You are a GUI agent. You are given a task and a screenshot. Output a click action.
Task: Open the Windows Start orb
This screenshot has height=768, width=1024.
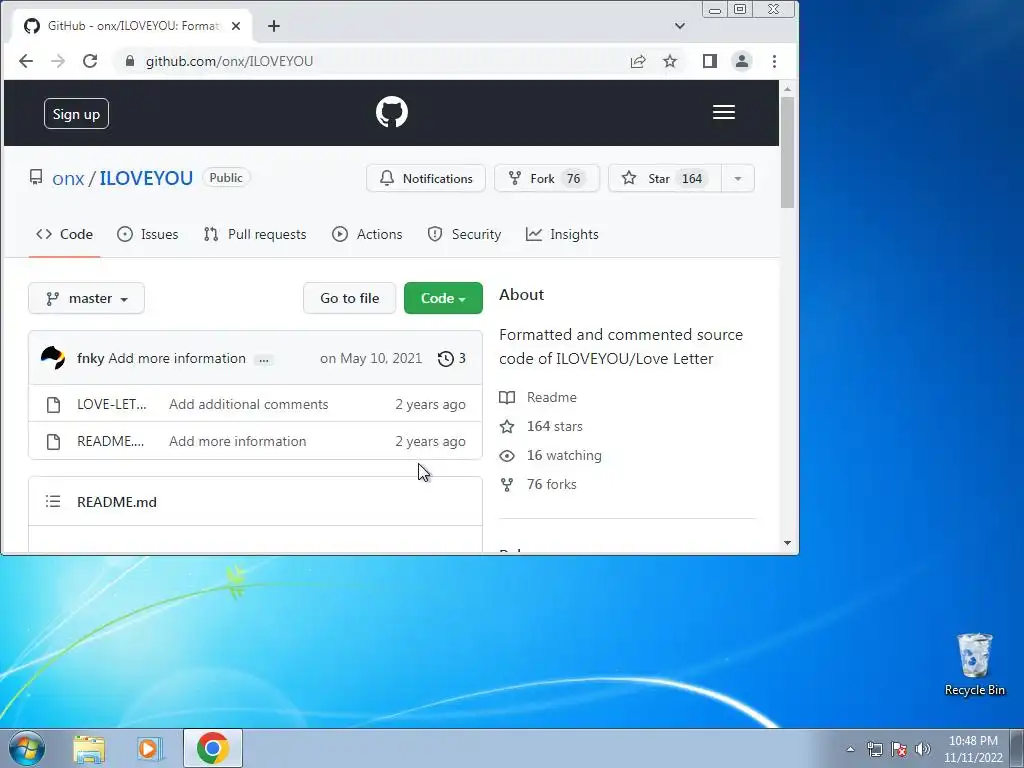click(x=26, y=748)
